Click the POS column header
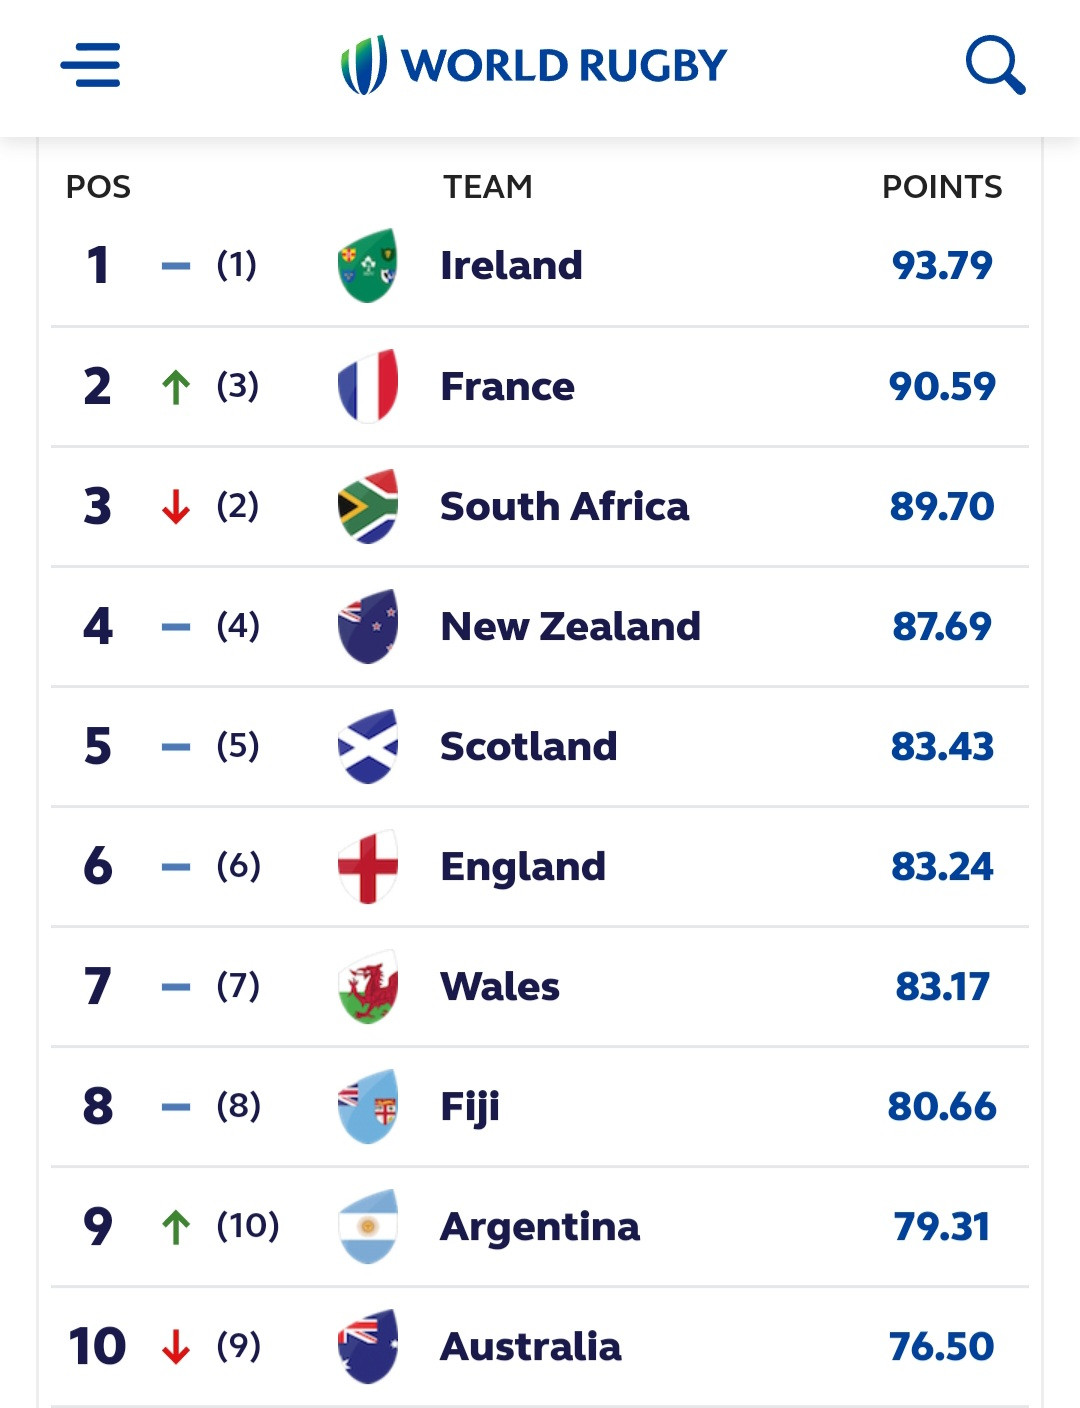Image resolution: width=1080 pixels, height=1408 pixels. tap(98, 187)
